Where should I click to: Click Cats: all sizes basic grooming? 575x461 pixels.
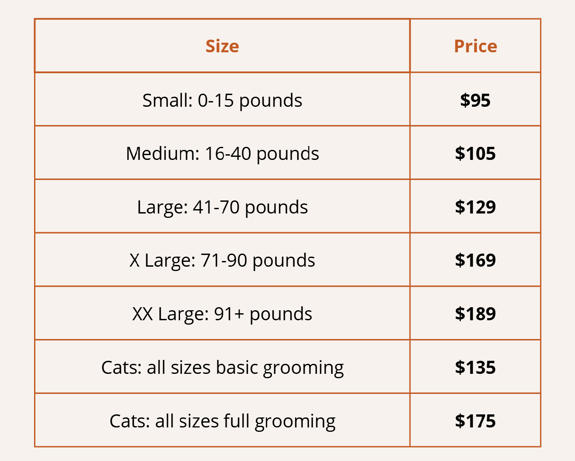[223, 367]
